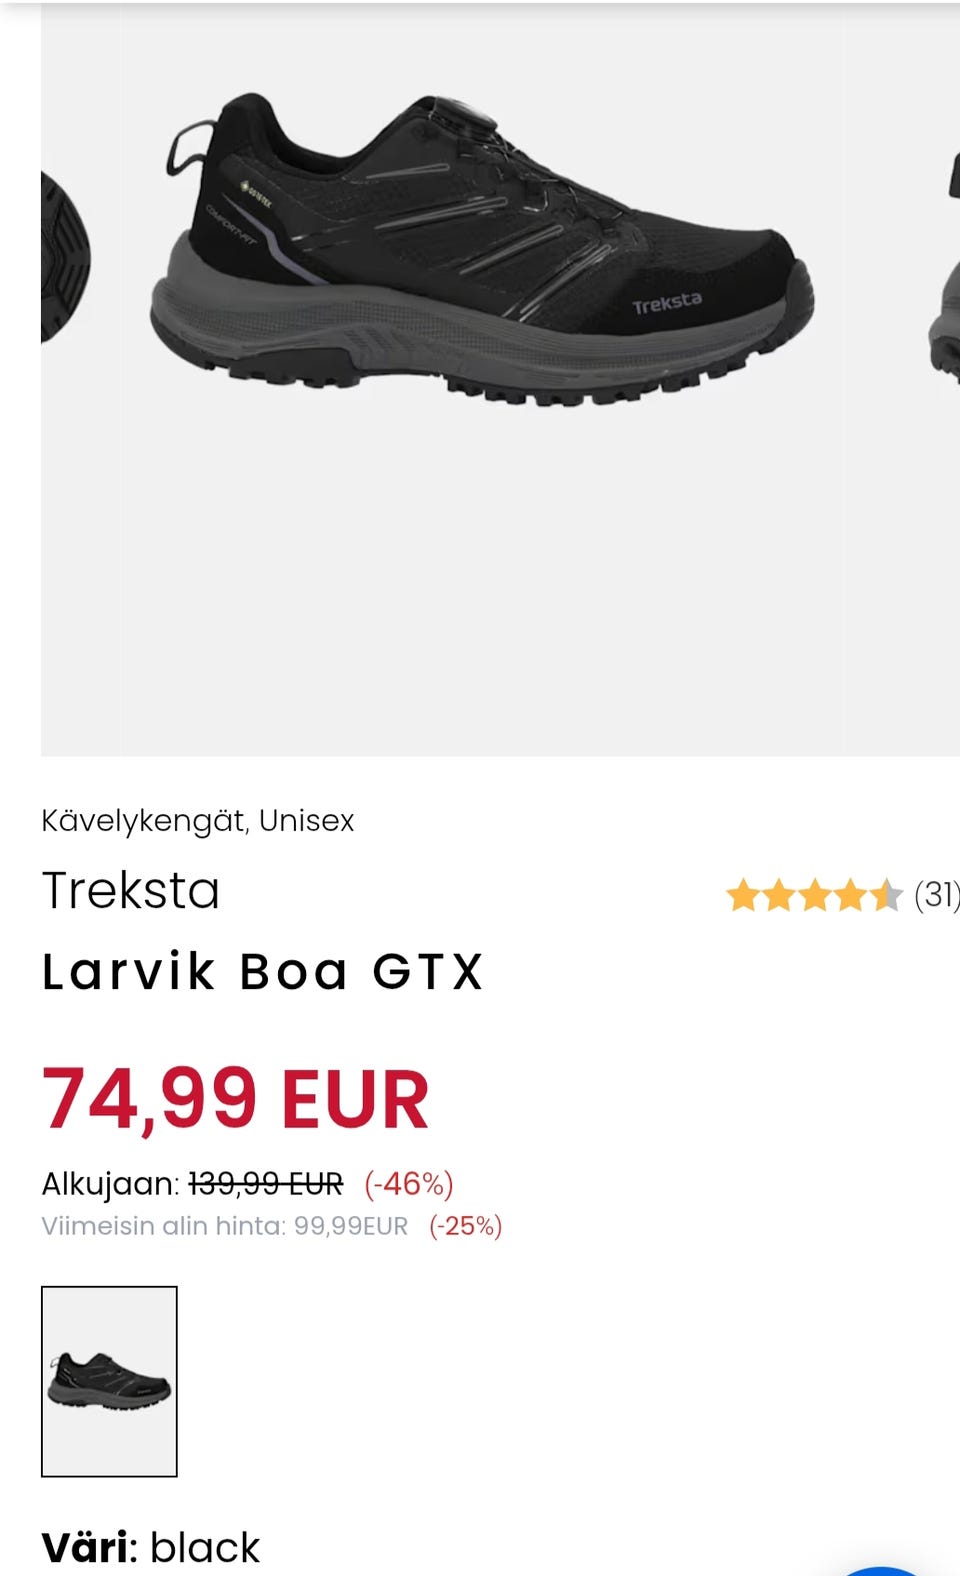Click the second yellow rating star
Image resolution: width=960 pixels, height=1576 pixels.
[779, 895]
